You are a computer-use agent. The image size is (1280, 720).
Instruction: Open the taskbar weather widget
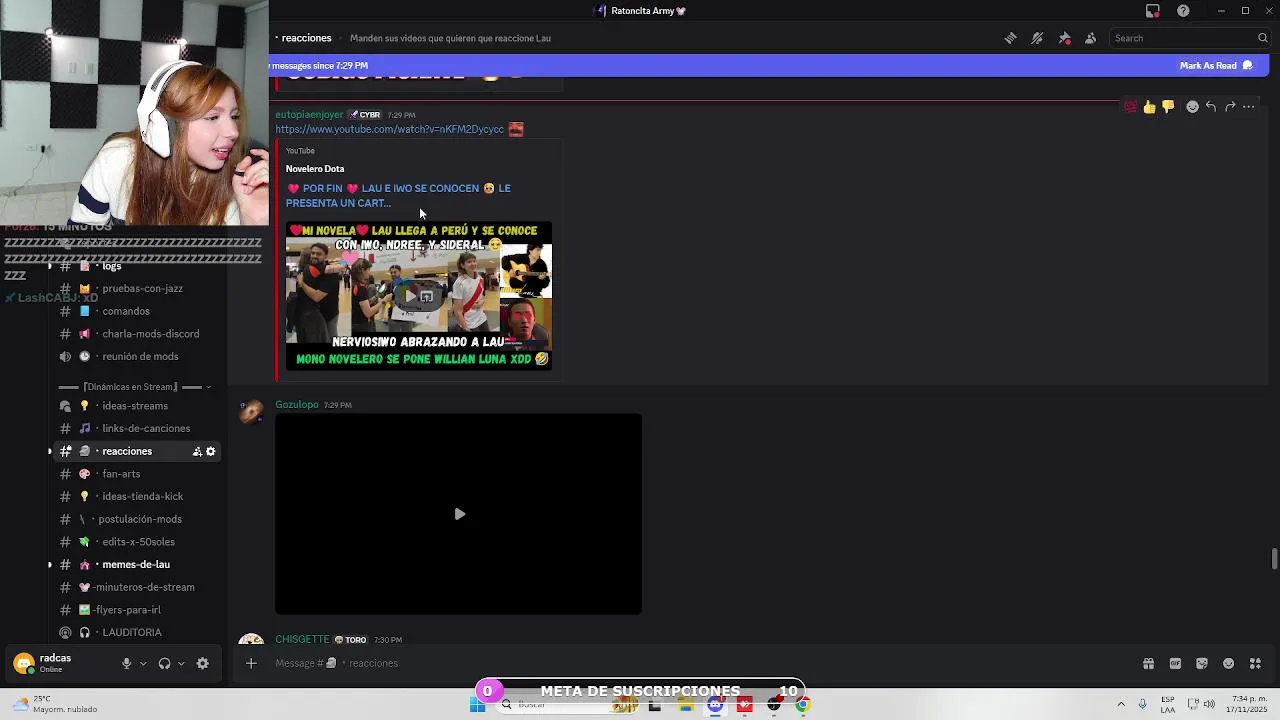55,704
